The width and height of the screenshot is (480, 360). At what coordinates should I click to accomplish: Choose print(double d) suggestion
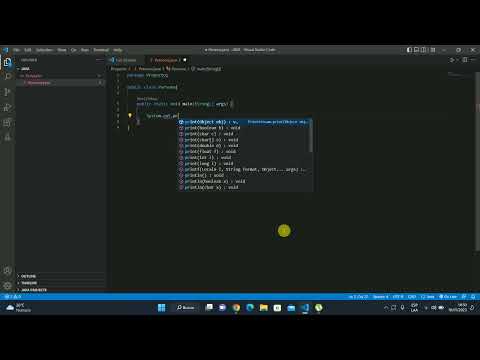coord(245,146)
